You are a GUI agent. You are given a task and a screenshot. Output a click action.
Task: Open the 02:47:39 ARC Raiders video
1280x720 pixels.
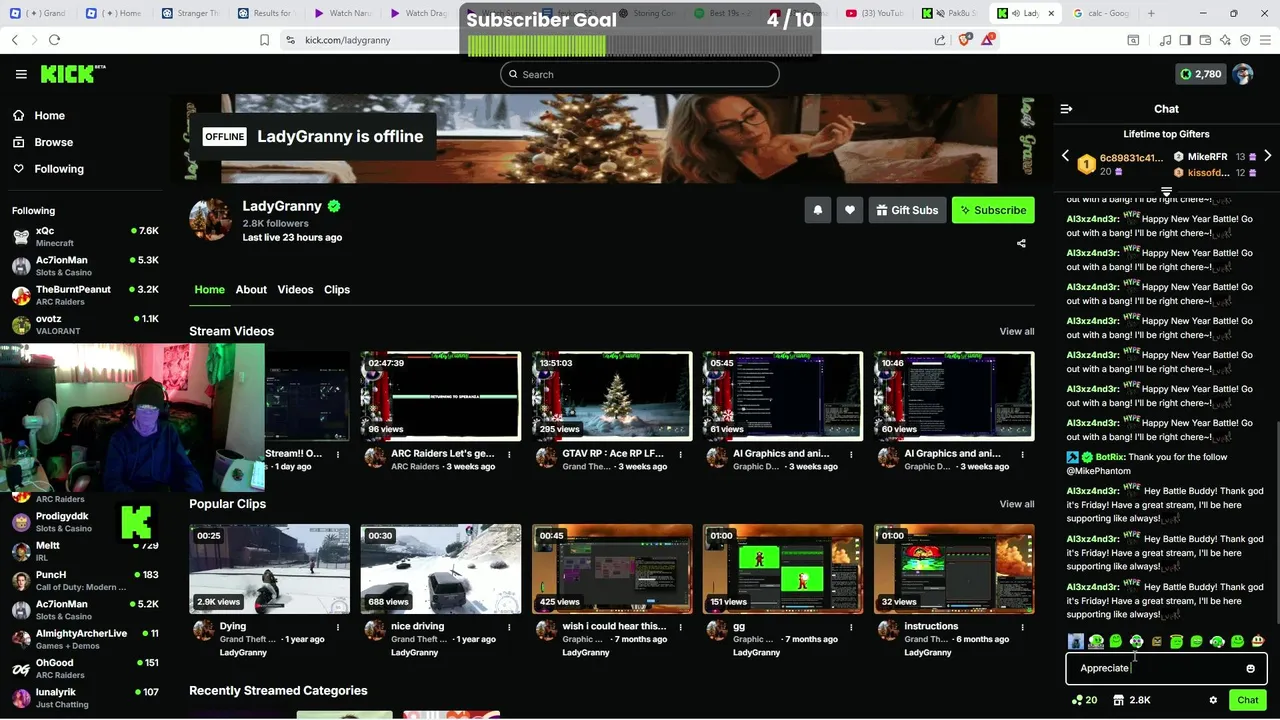click(x=441, y=396)
